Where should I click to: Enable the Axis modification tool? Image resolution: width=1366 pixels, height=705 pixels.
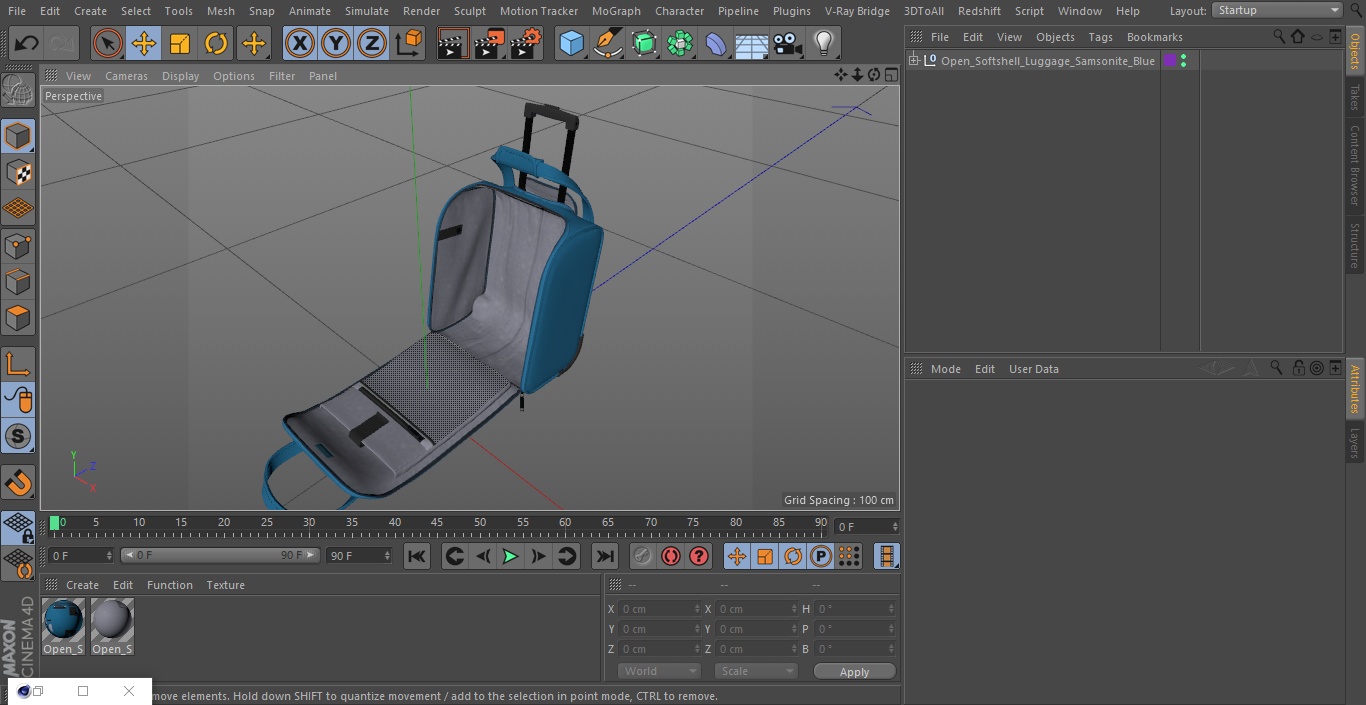[18, 364]
